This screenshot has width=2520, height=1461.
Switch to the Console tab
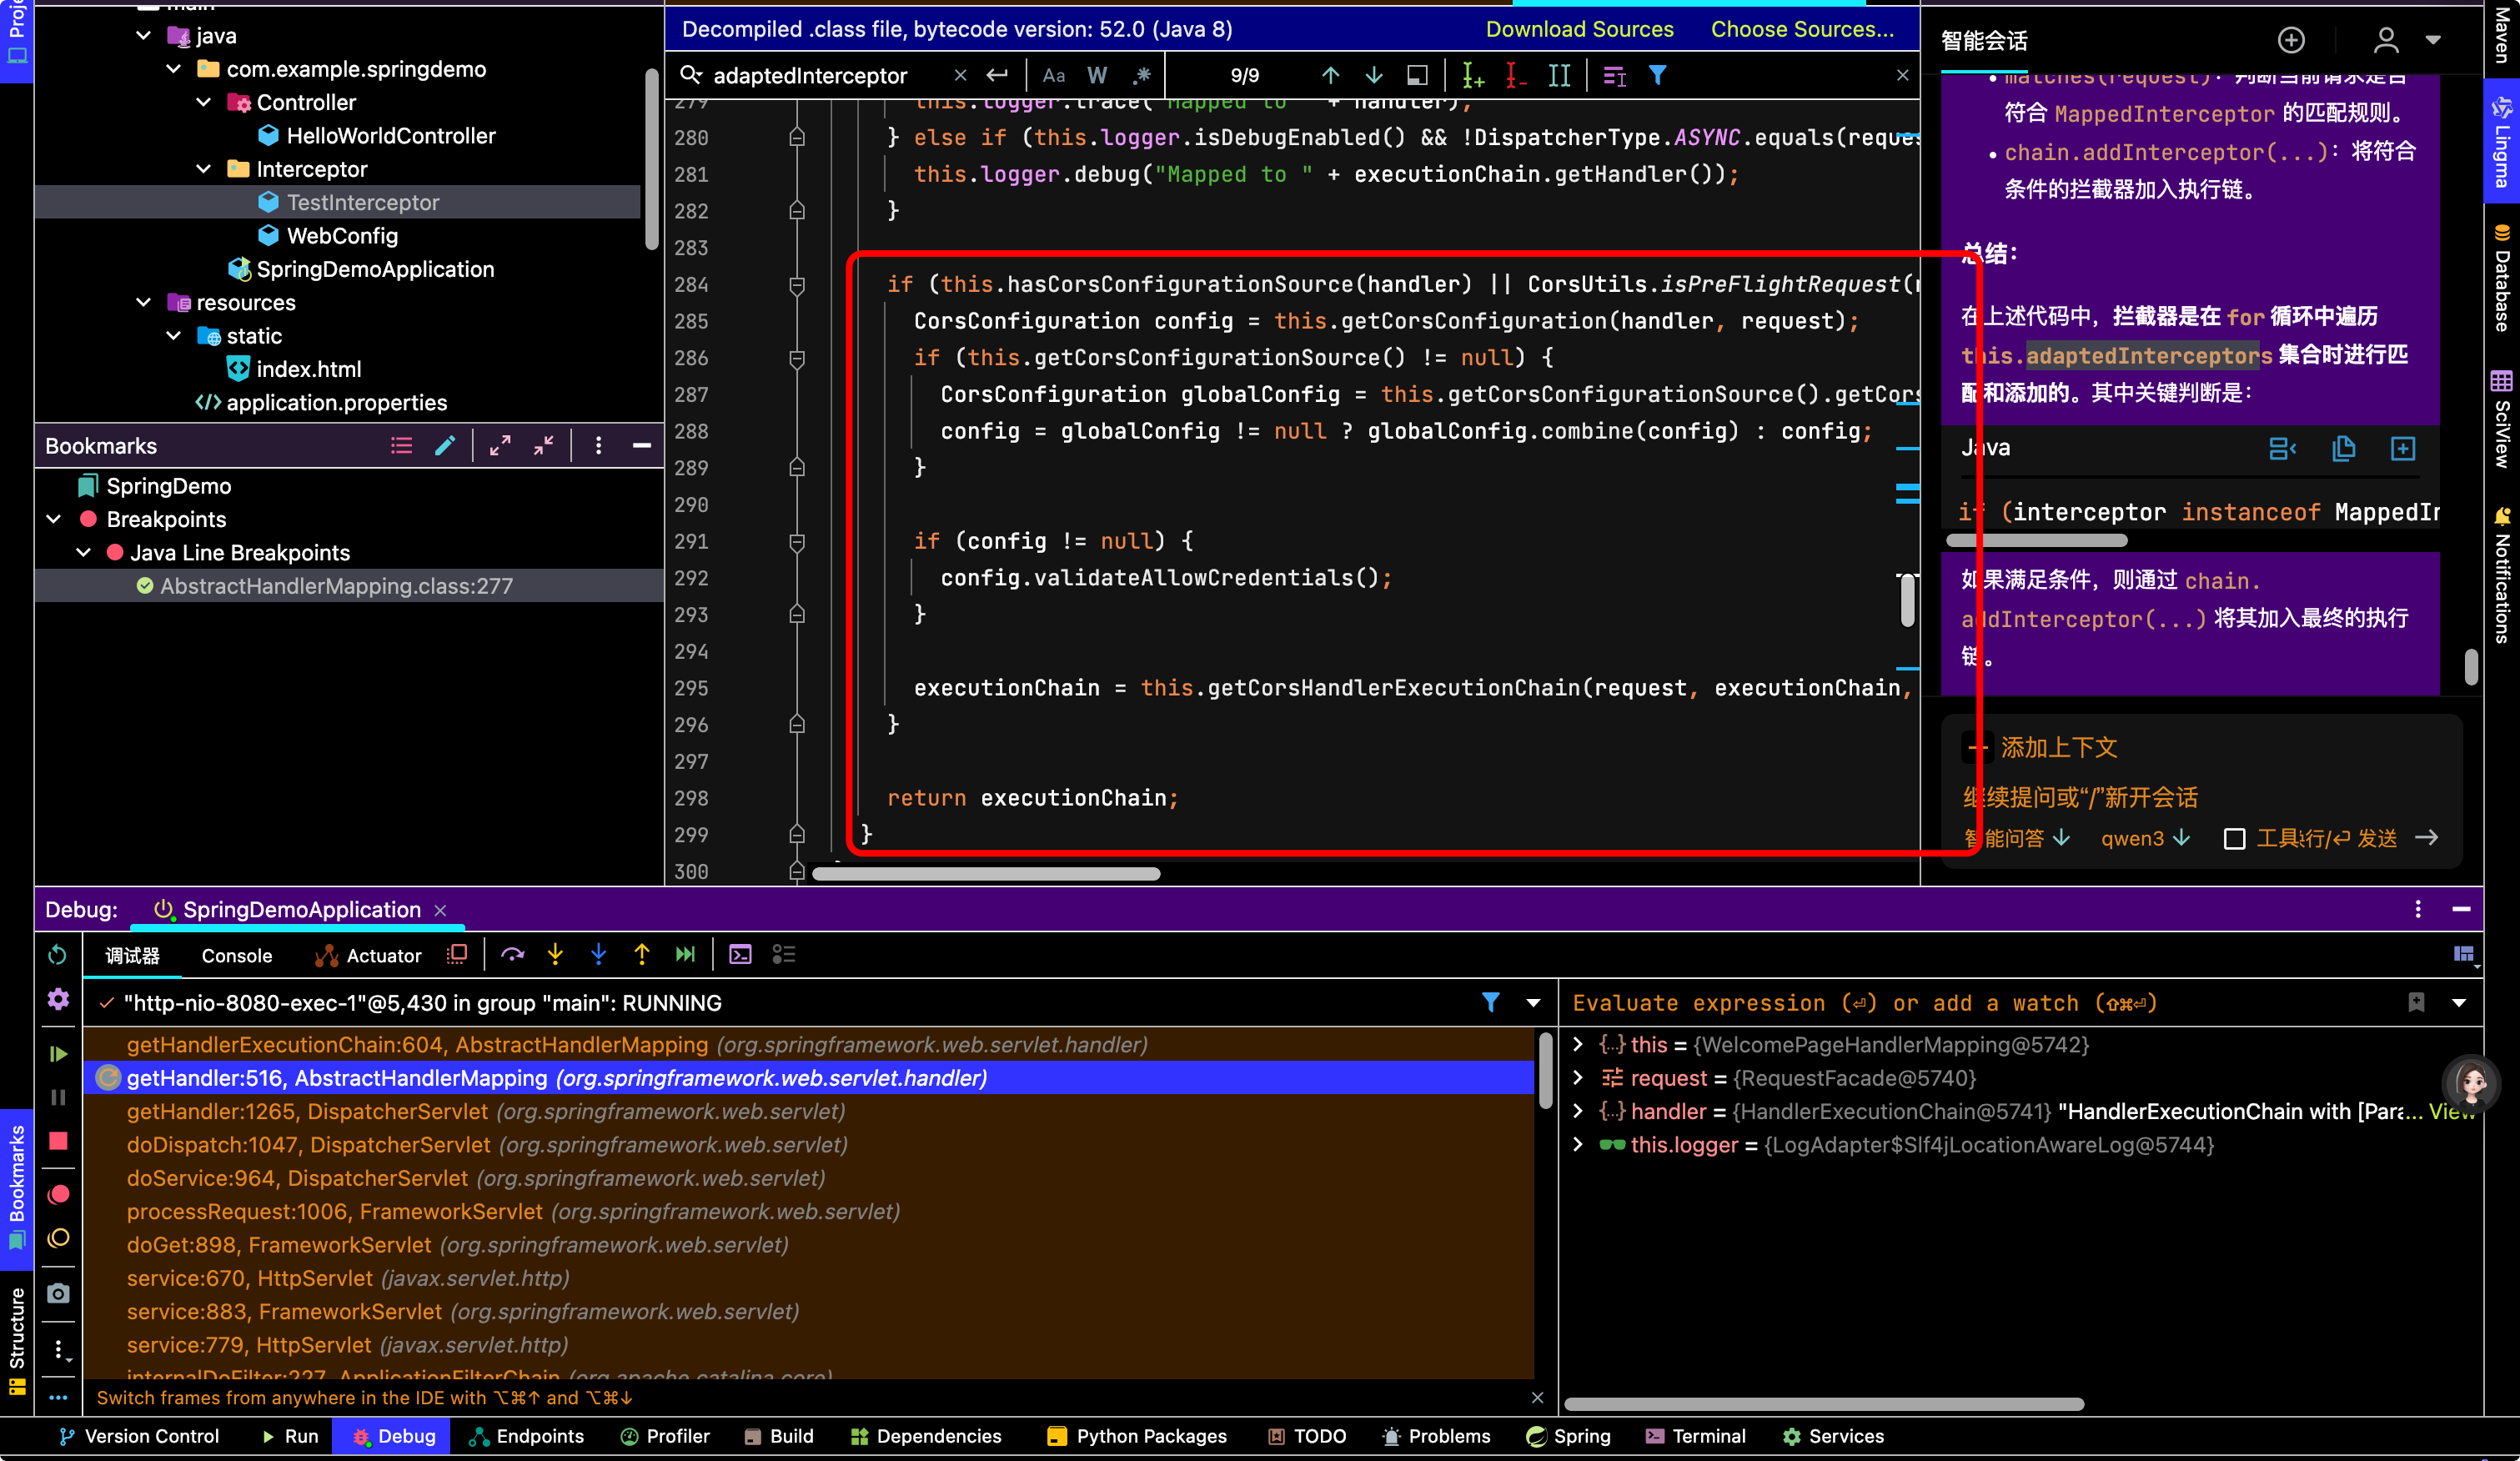pos(237,955)
